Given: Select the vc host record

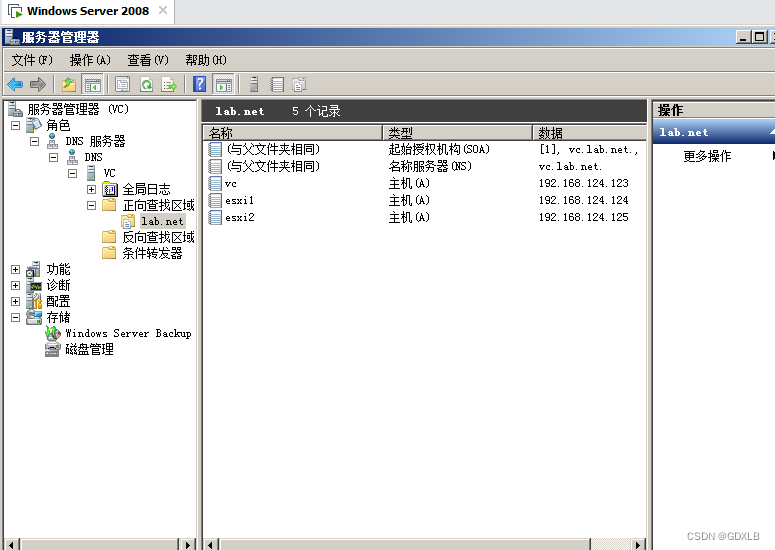Looking at the screenshot, I should [427, 183].
